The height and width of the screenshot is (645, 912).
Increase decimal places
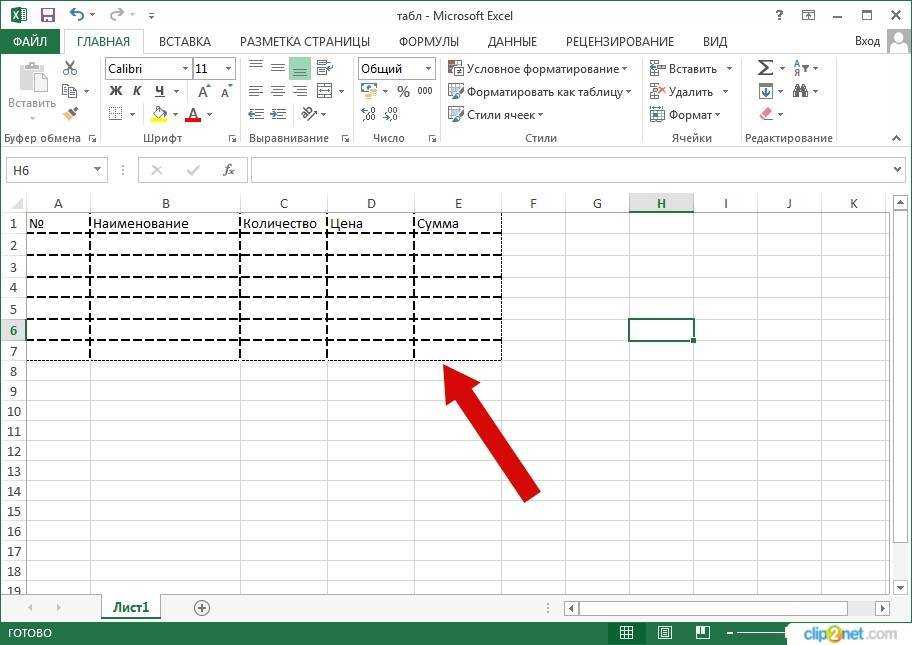click(368, 113)
